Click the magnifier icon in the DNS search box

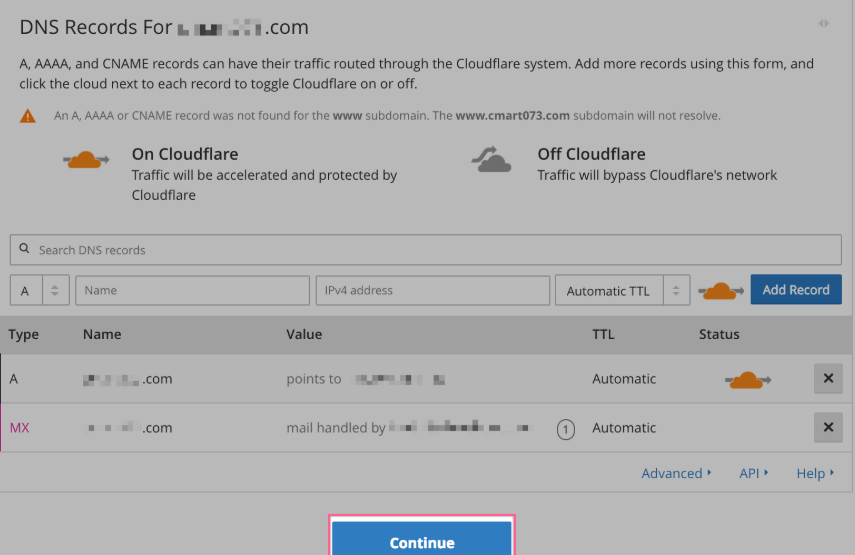pos(24,250)
